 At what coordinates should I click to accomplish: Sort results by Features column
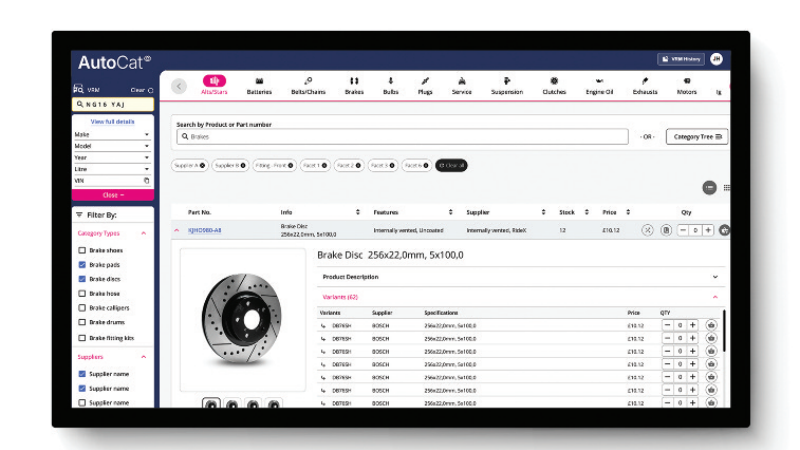(x=451, y=212)
